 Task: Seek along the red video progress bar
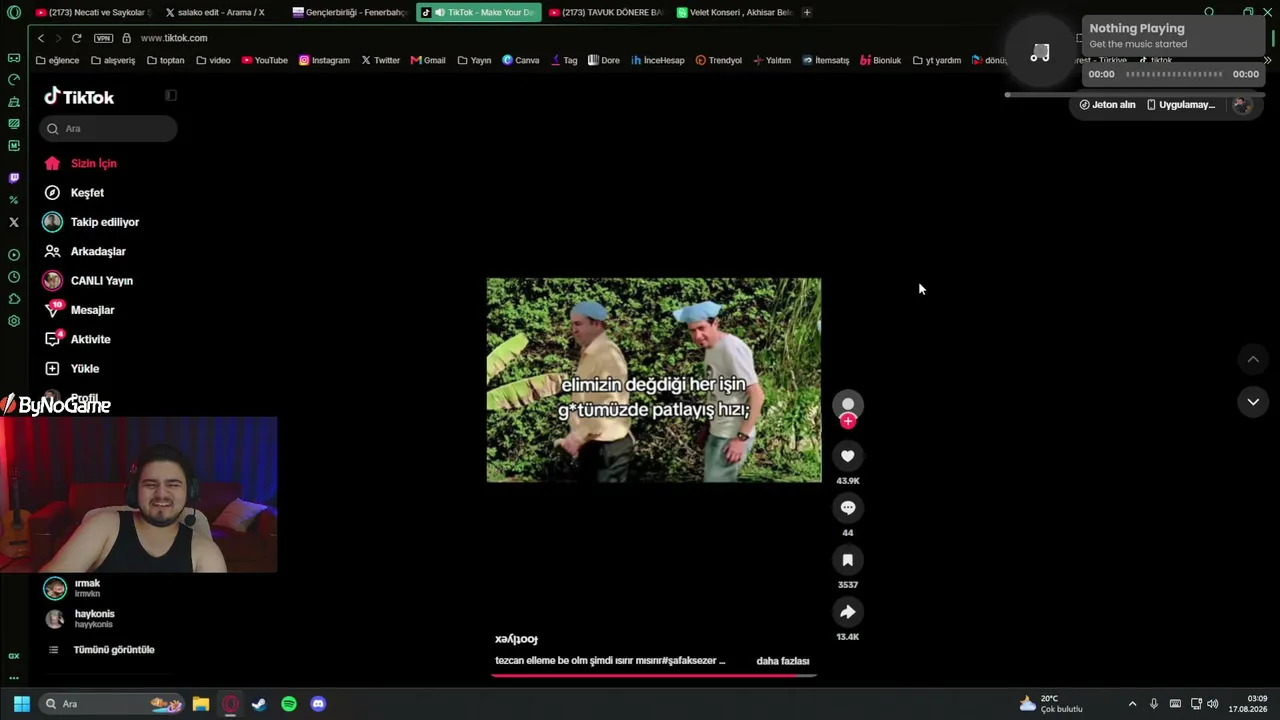654,675
